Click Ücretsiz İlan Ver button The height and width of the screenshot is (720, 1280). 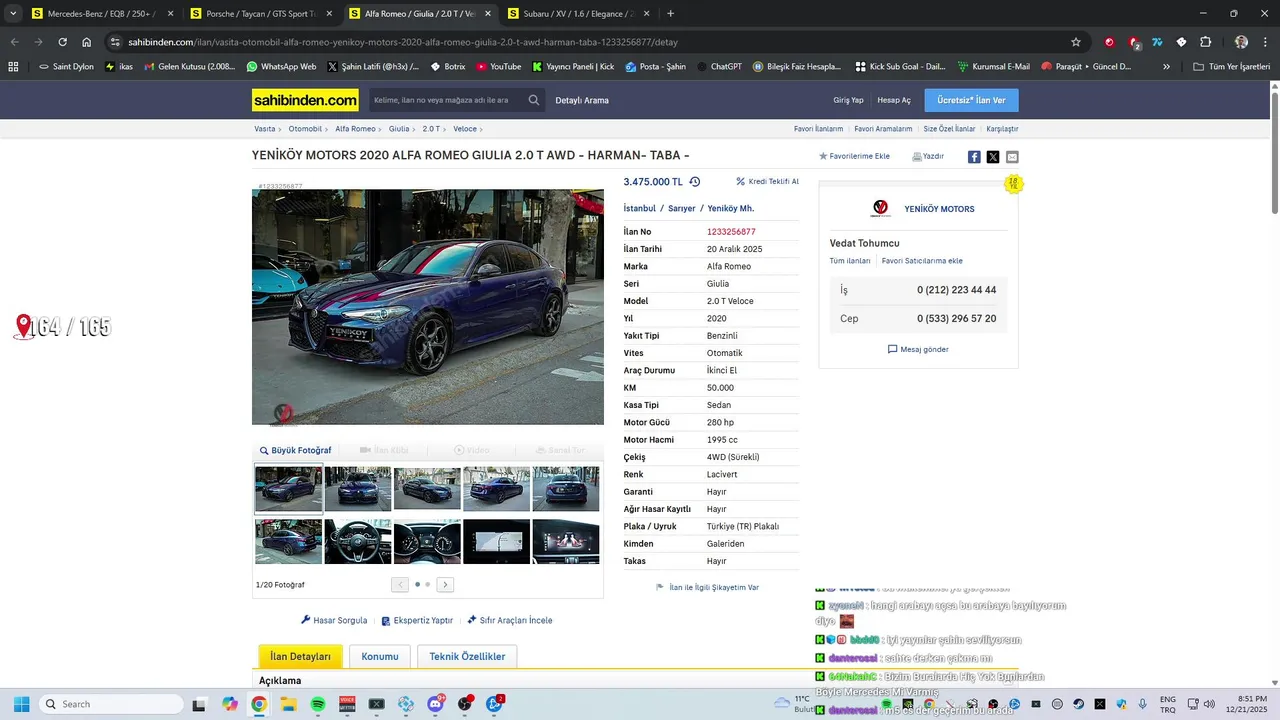971,100
